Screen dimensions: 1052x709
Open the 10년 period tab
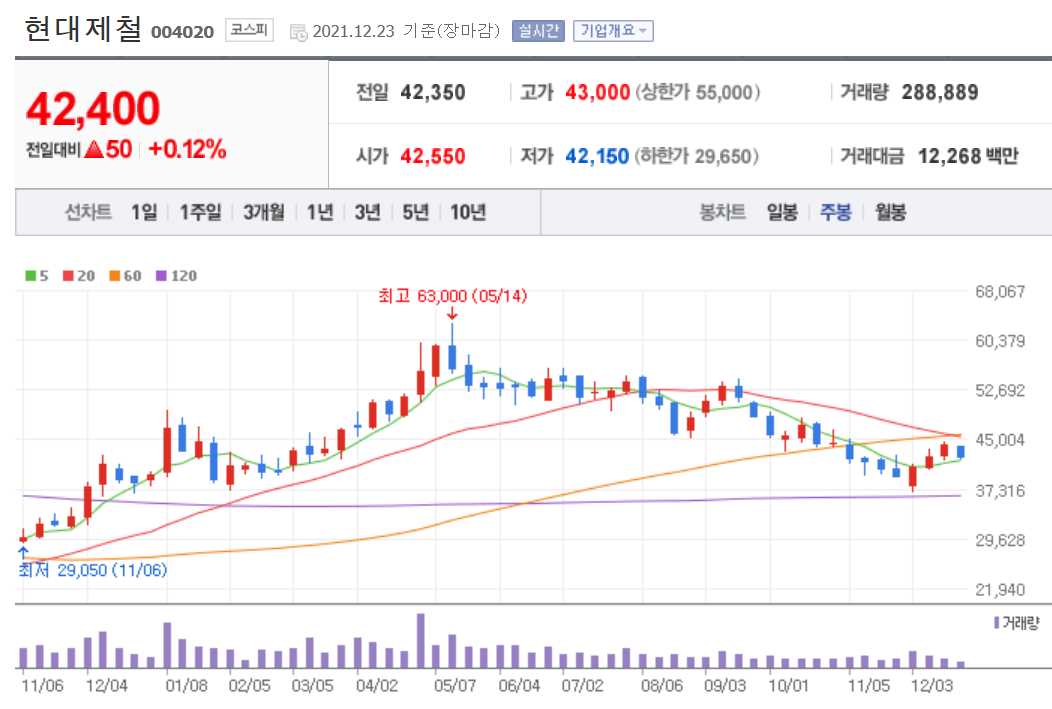pyautogui.click(x=462, y=212)
